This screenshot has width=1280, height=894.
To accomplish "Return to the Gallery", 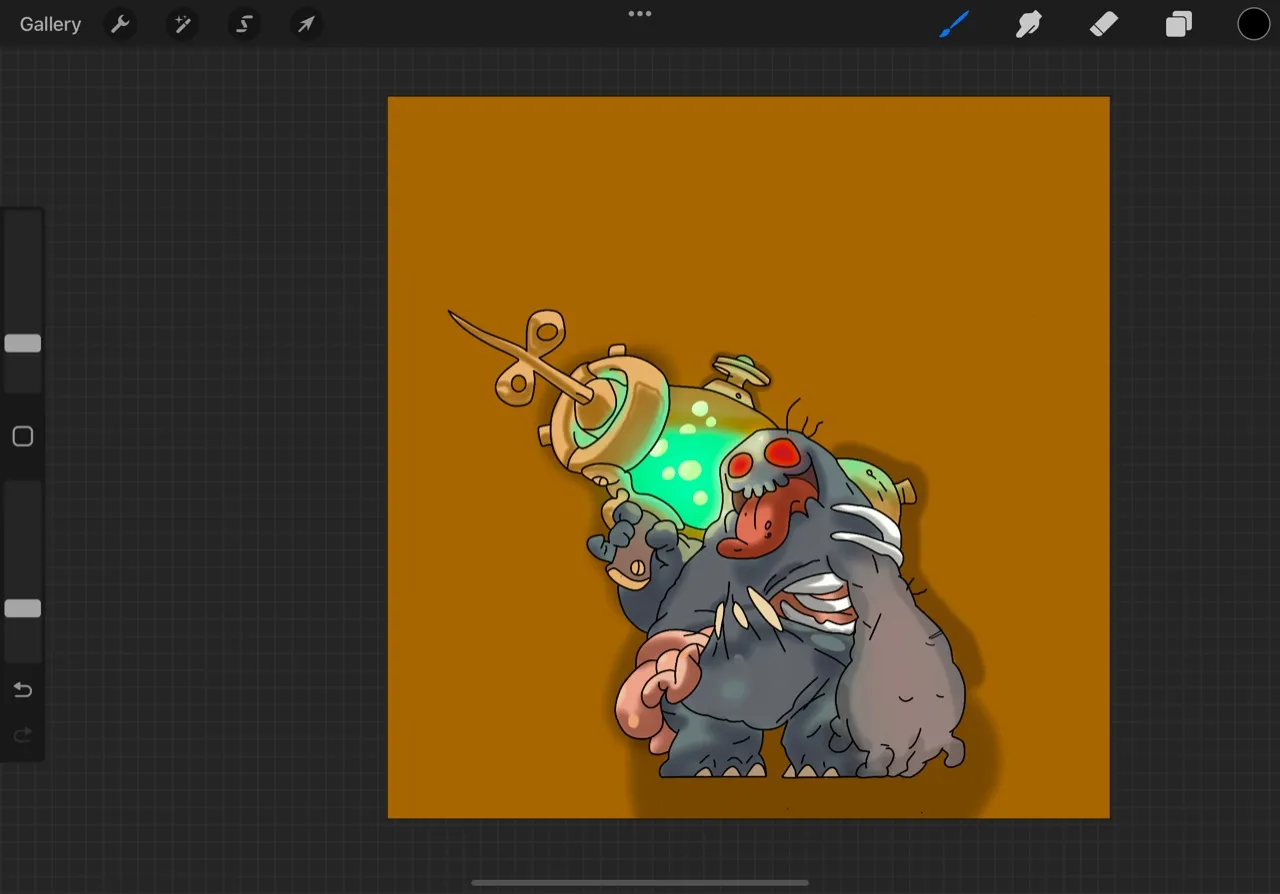I will point(50,24).
